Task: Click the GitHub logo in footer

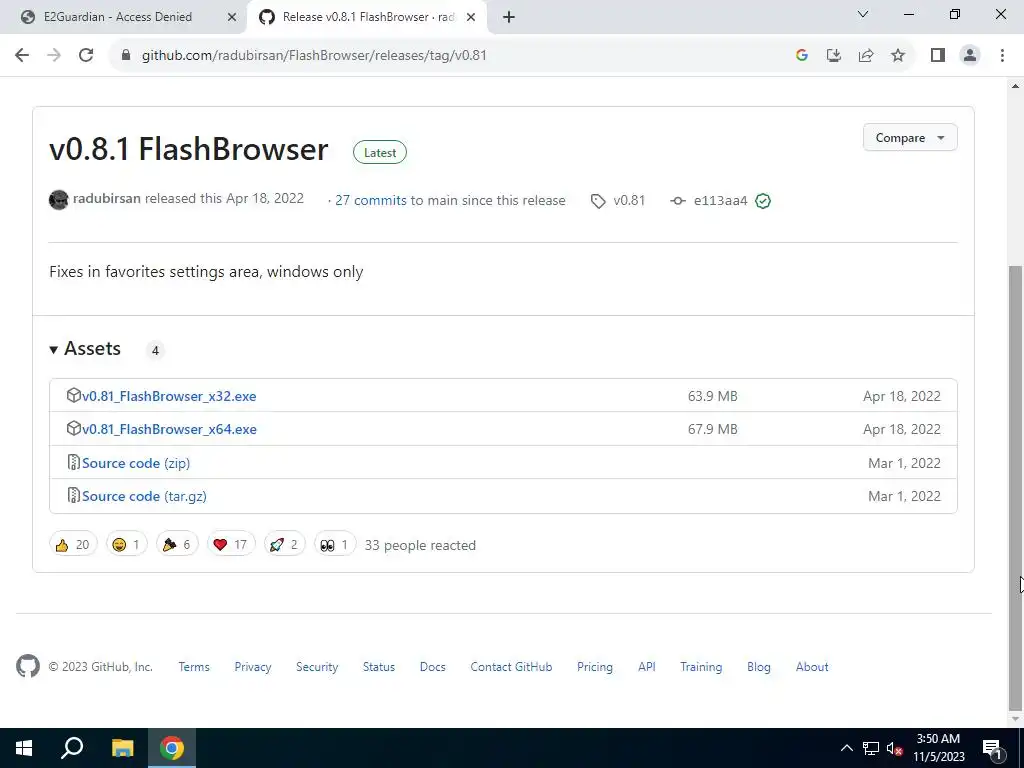Action: [27, 666]
